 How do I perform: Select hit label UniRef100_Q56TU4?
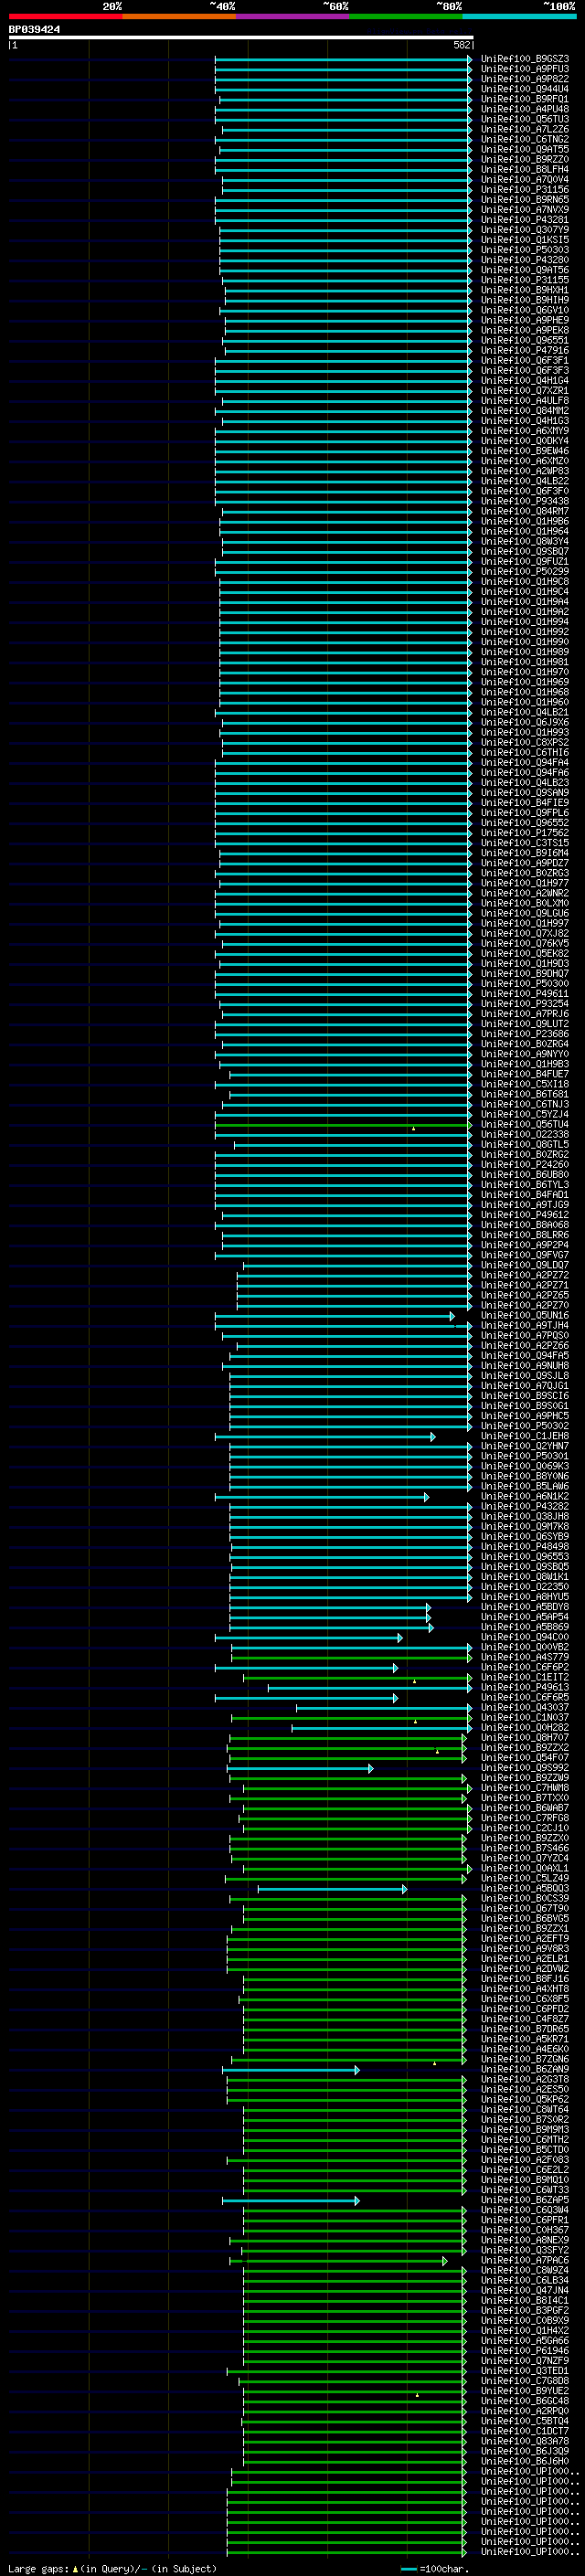(x=525, y=1124)
